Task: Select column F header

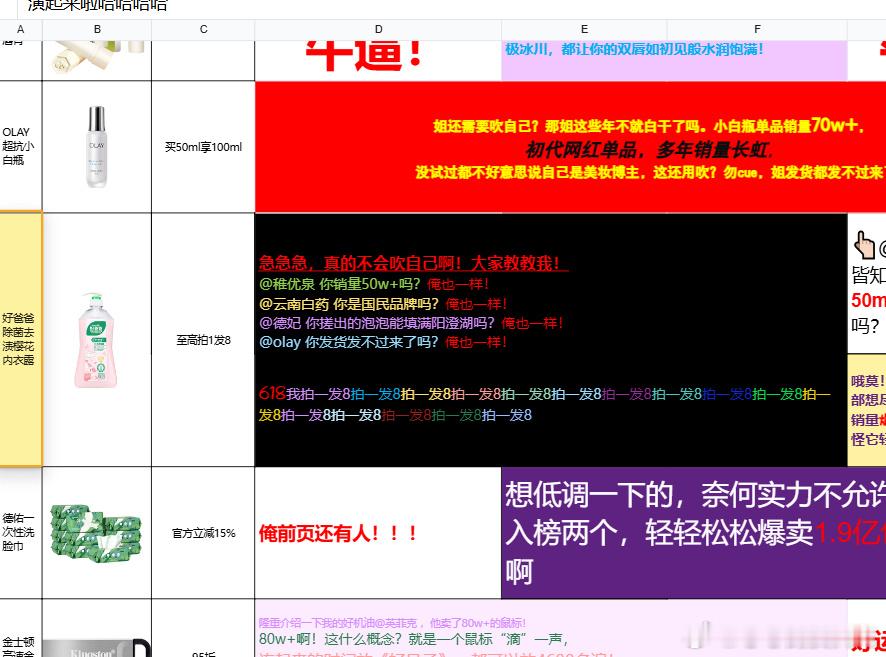Action: pyautogui.click(x=757, y=29)
